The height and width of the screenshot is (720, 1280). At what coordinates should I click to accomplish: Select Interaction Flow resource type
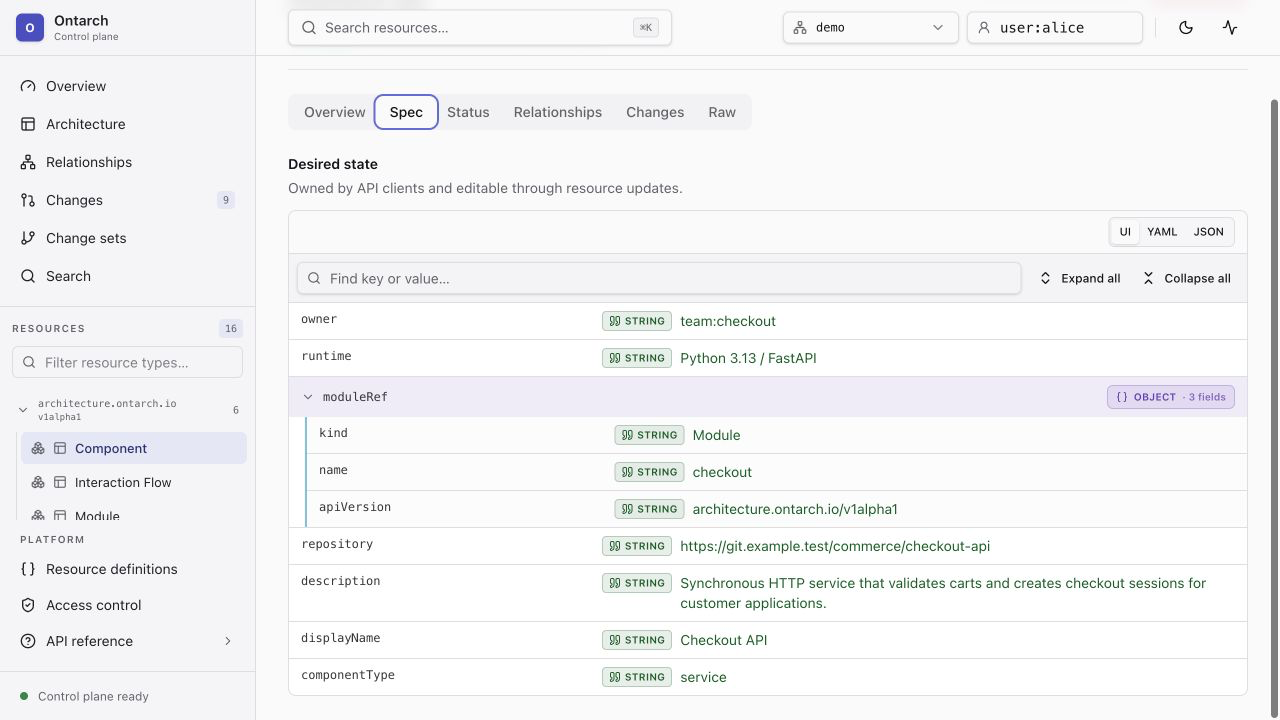point(134,482)
